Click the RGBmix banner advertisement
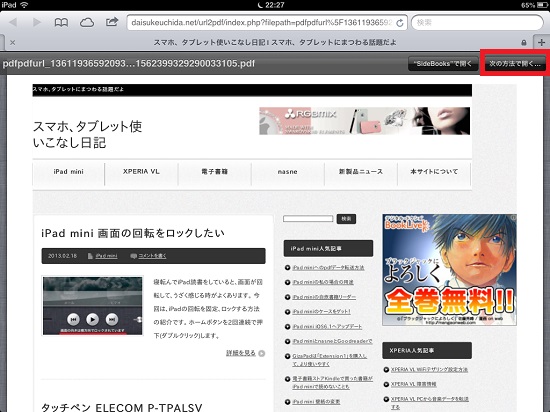Screen dimensions: 550x412 [364, 121]
